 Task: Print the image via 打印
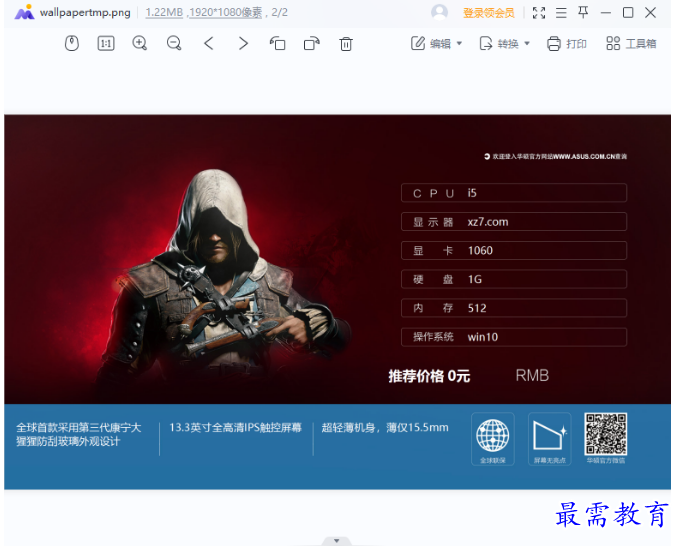(566, 44)
